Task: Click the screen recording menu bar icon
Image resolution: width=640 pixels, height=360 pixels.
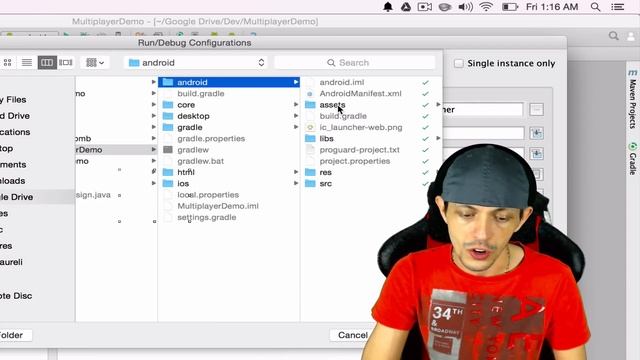Action: coord(424,7)
